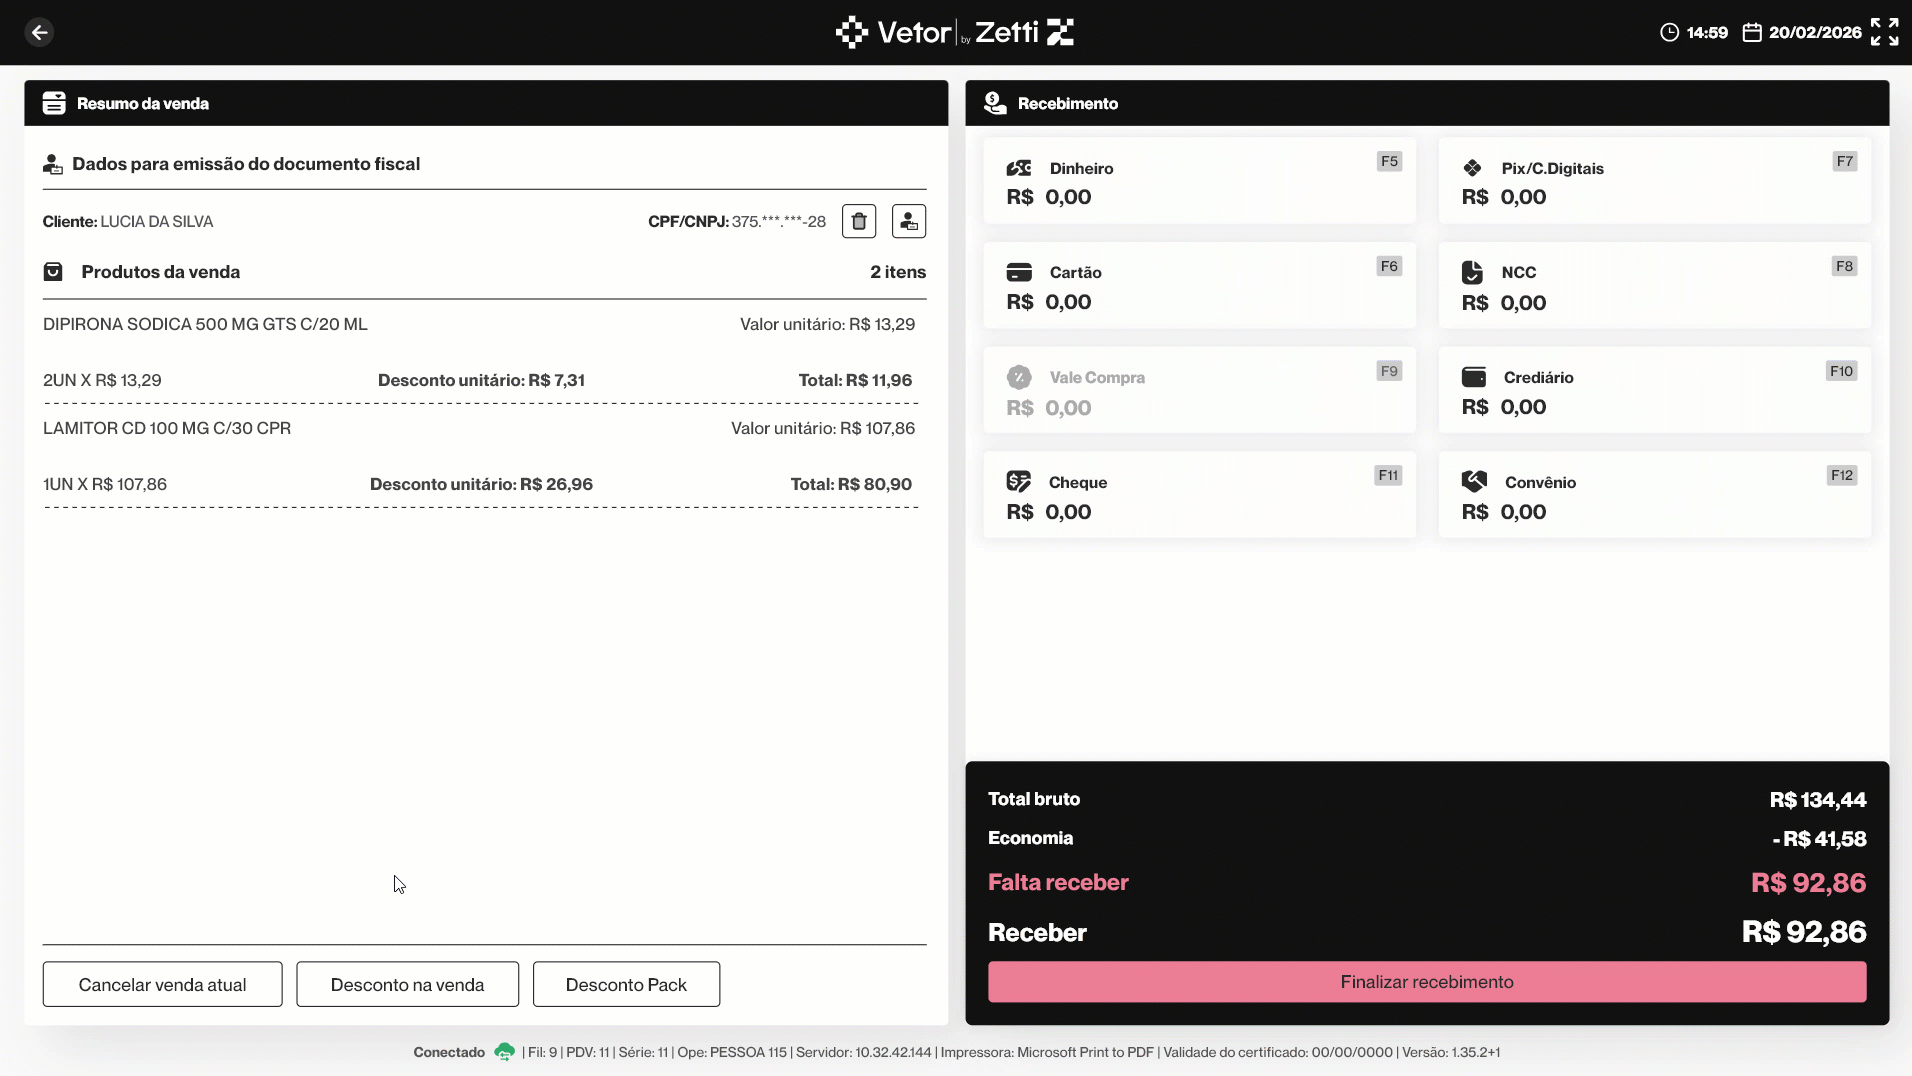
Task: Click the Cartão card icon
Action: pyautogui.click(x=1018, y=272)
